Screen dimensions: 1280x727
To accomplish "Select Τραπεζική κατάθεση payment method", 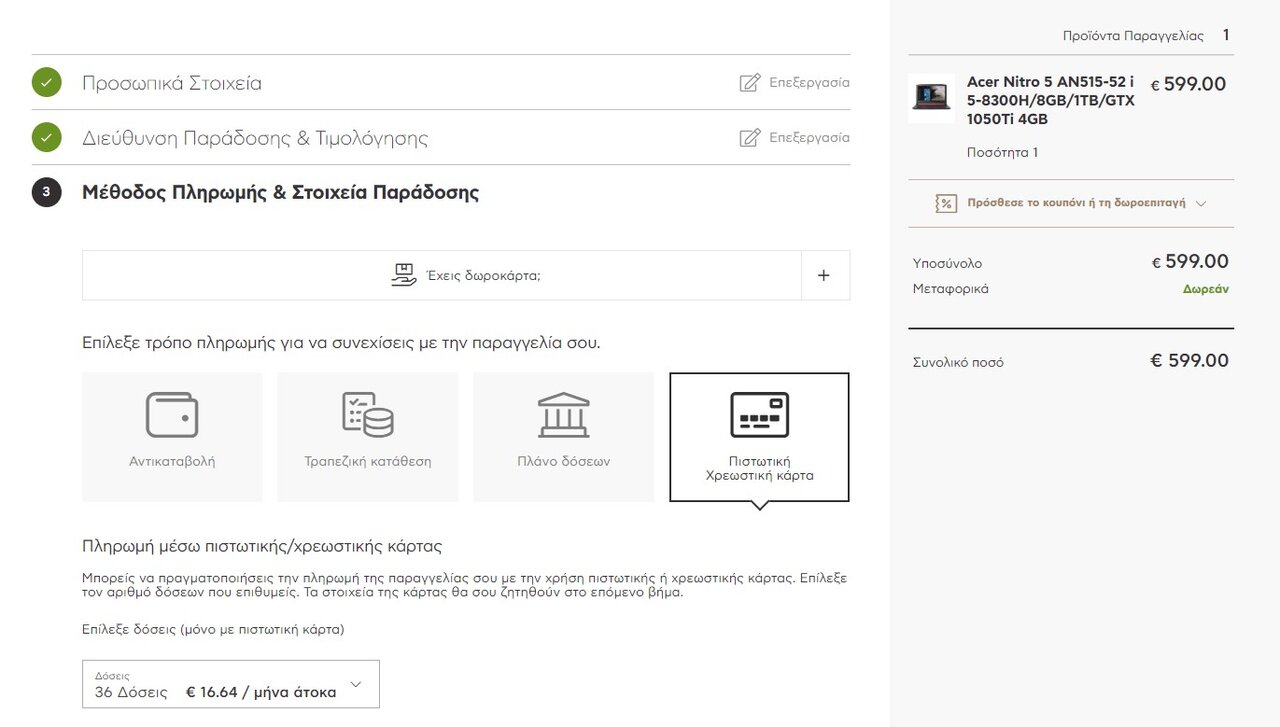I will click(368, 437).
